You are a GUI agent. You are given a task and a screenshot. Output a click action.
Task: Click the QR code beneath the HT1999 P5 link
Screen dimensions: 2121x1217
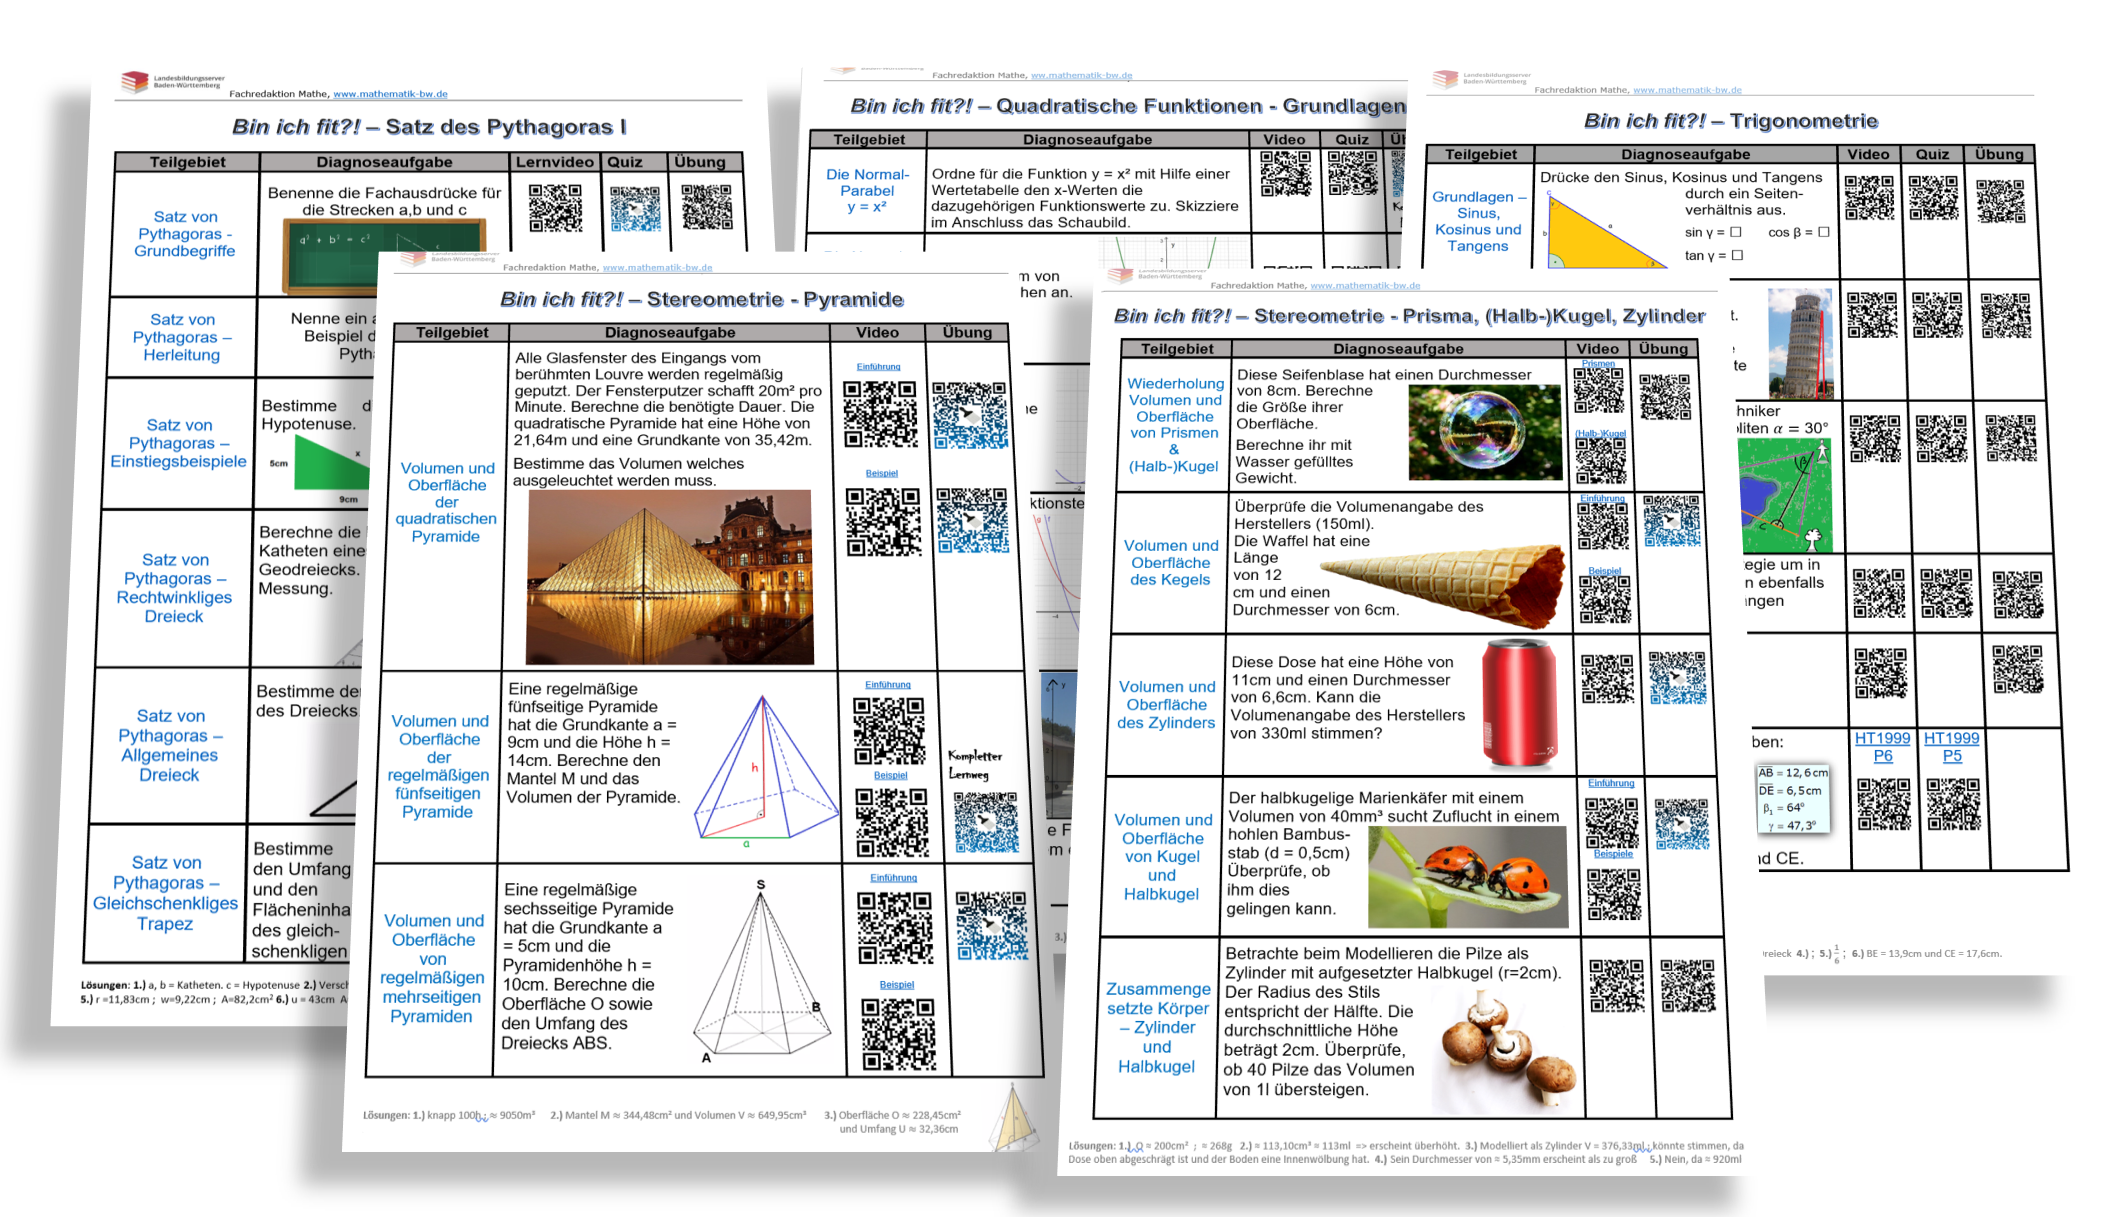[1953, 804]
